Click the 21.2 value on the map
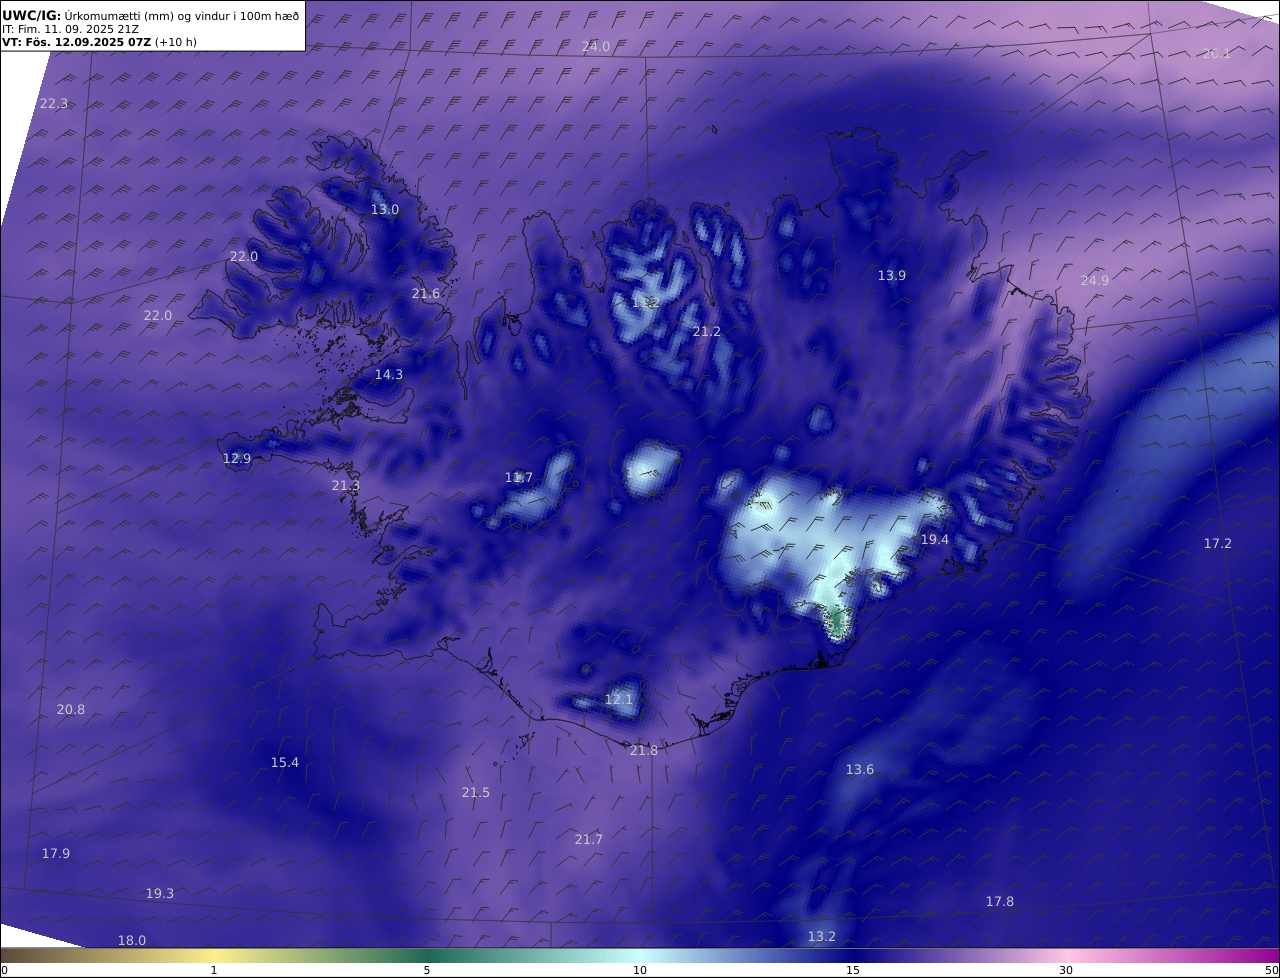1280x978 pixels. coord(707,332)
